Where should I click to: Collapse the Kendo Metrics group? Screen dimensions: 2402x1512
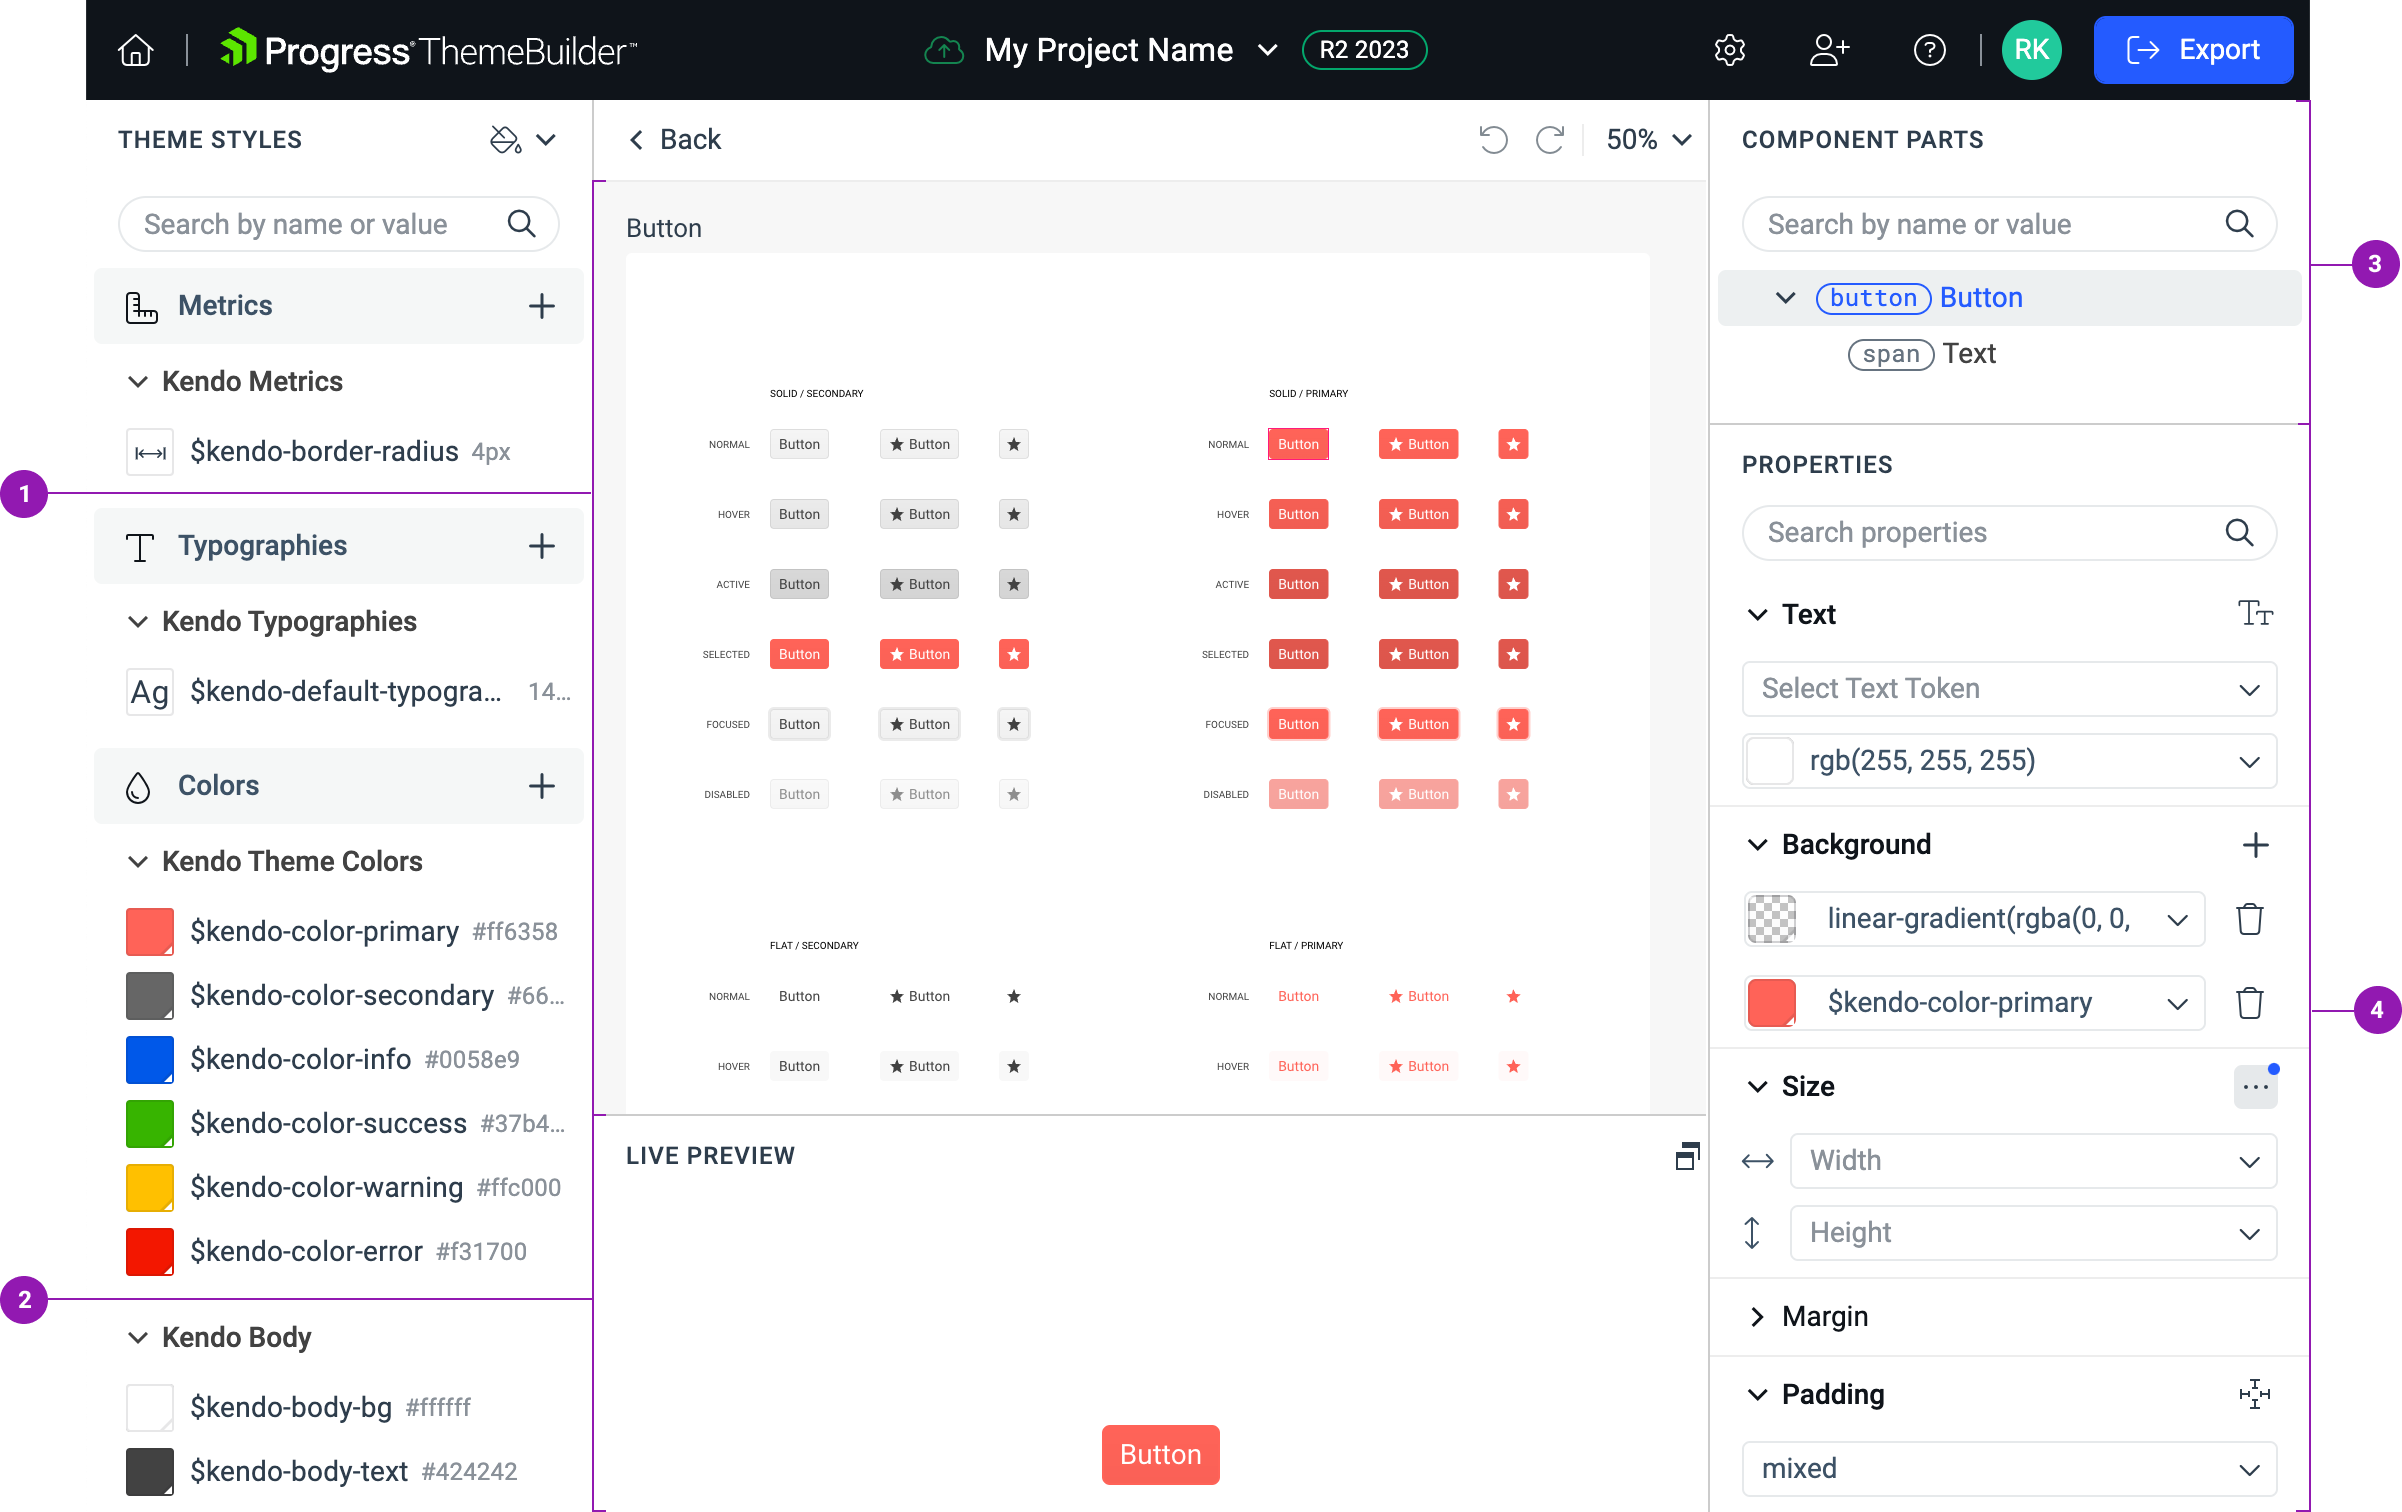[138, 382]
